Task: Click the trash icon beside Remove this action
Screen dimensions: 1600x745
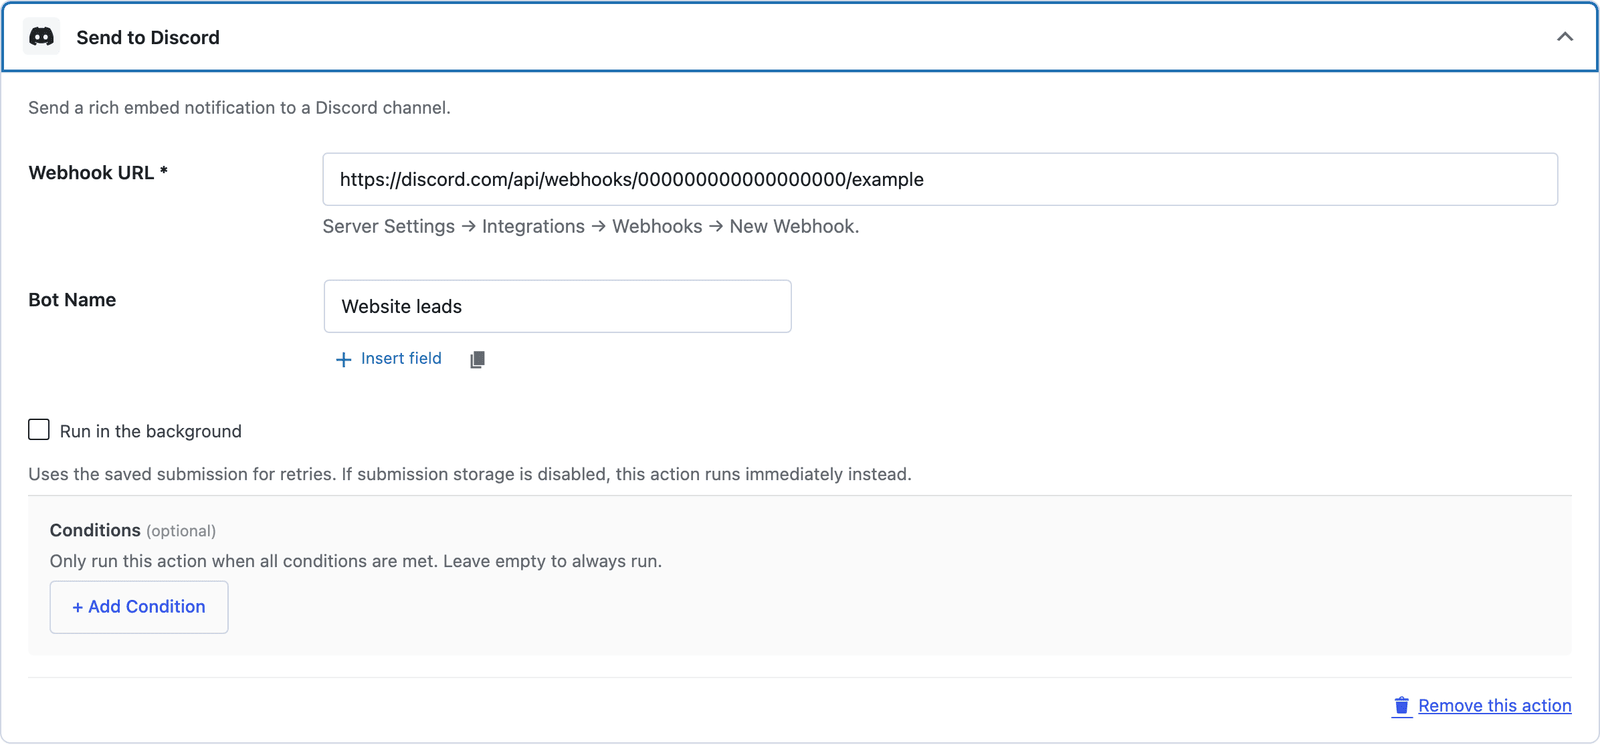Action: [x=1402, y=706]
